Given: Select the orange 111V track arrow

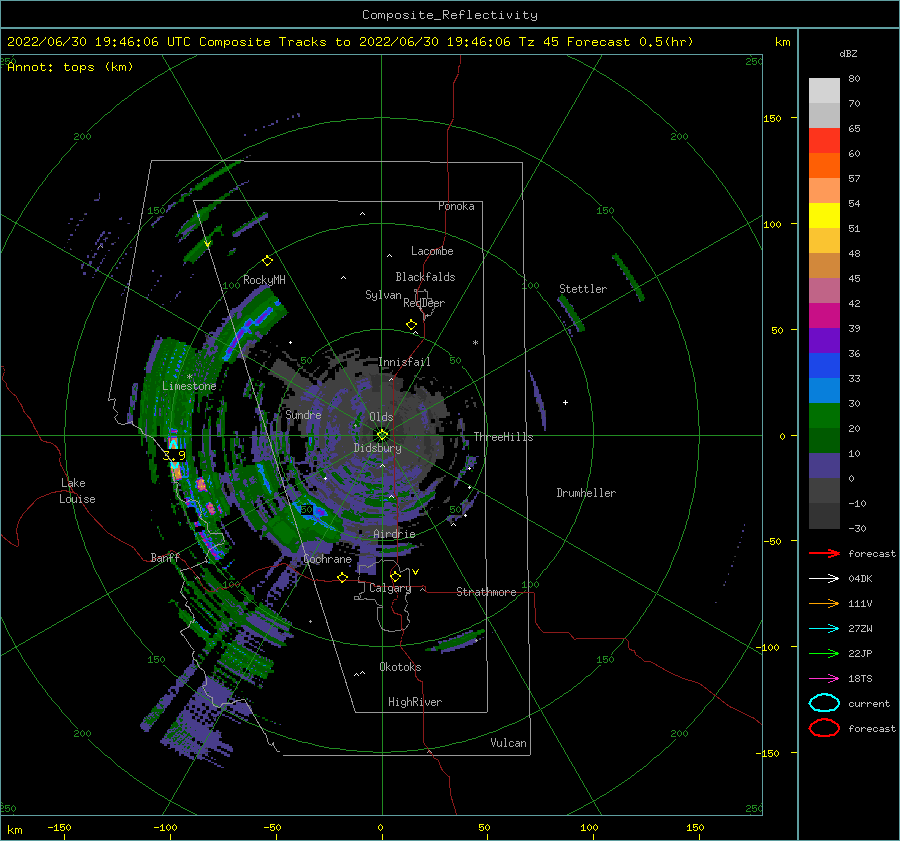Looking at the screenshot, I should 824,603.
